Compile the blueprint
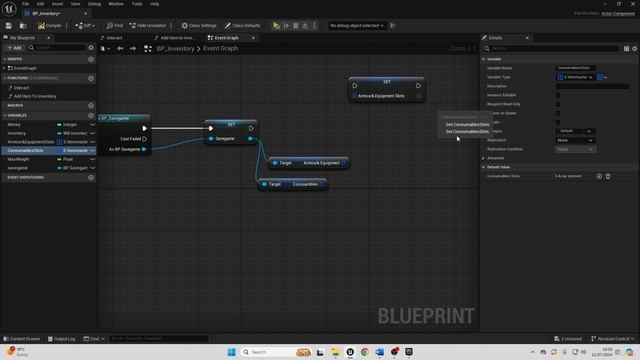The height and width of the screenshot is (360, 640). [49, 26]
